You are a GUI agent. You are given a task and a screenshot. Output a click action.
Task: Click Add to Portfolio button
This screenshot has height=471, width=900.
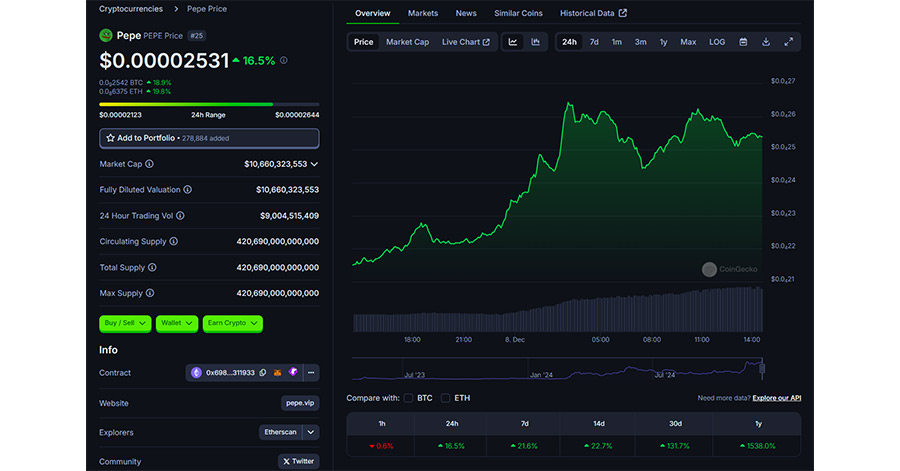209,138
